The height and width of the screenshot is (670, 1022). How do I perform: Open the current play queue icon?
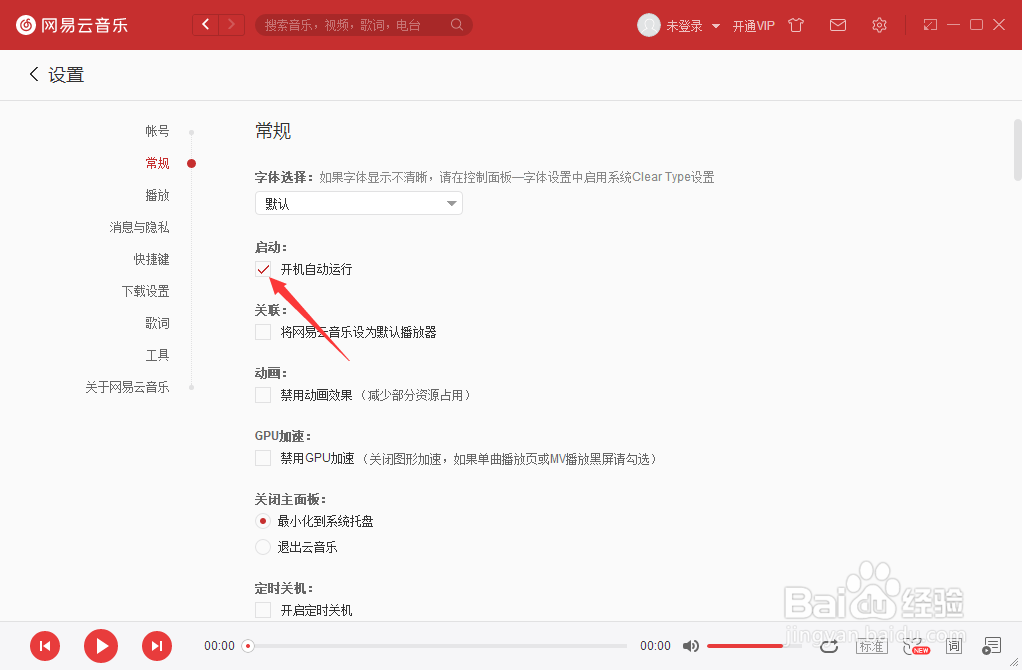[991, 646]
